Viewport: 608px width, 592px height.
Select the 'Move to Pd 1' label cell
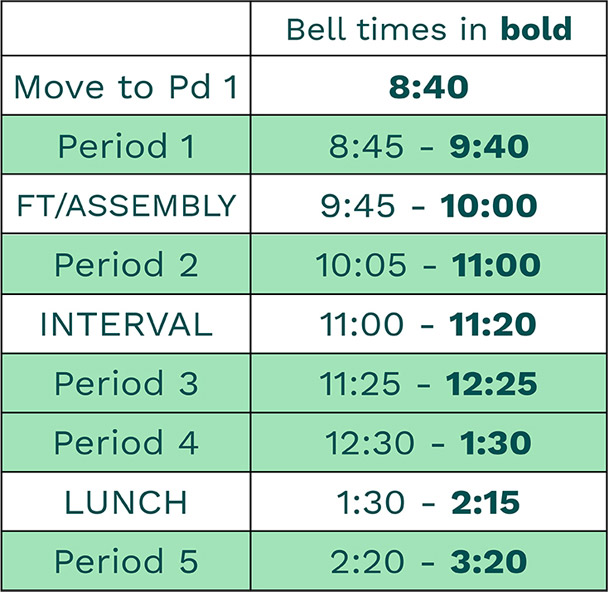point(126,86)
